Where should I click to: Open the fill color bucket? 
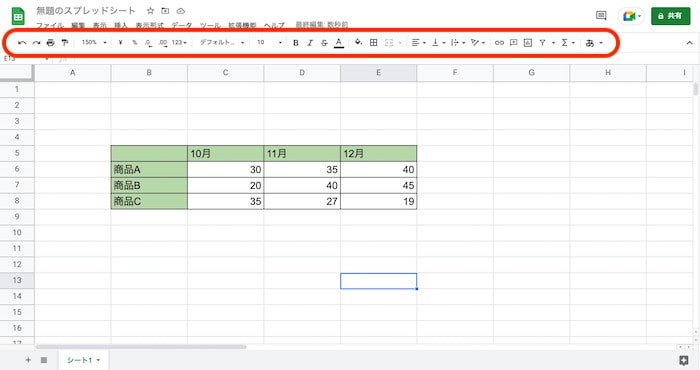[x=358, y=42]
